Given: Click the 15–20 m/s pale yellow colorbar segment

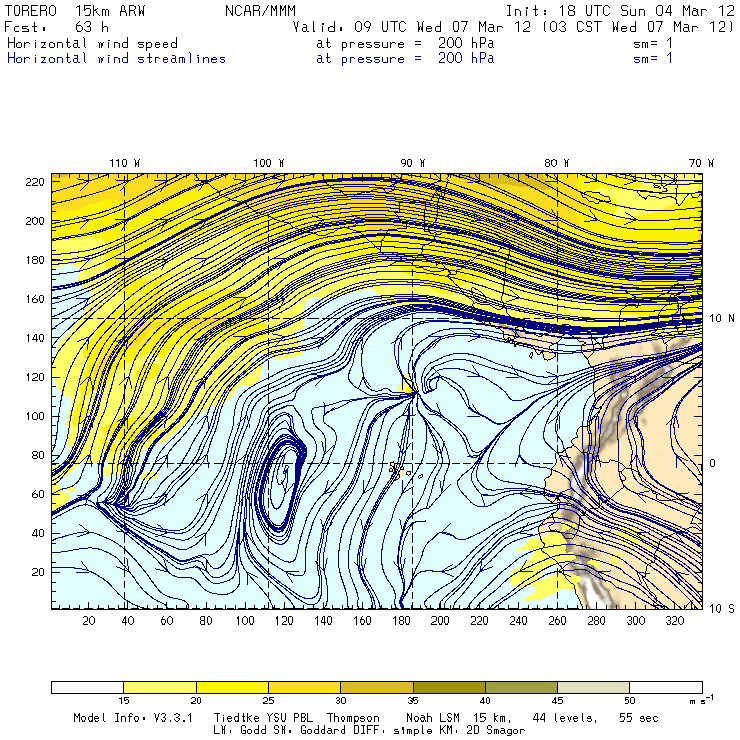Looking at the screenshot, I should pos(160,687).
